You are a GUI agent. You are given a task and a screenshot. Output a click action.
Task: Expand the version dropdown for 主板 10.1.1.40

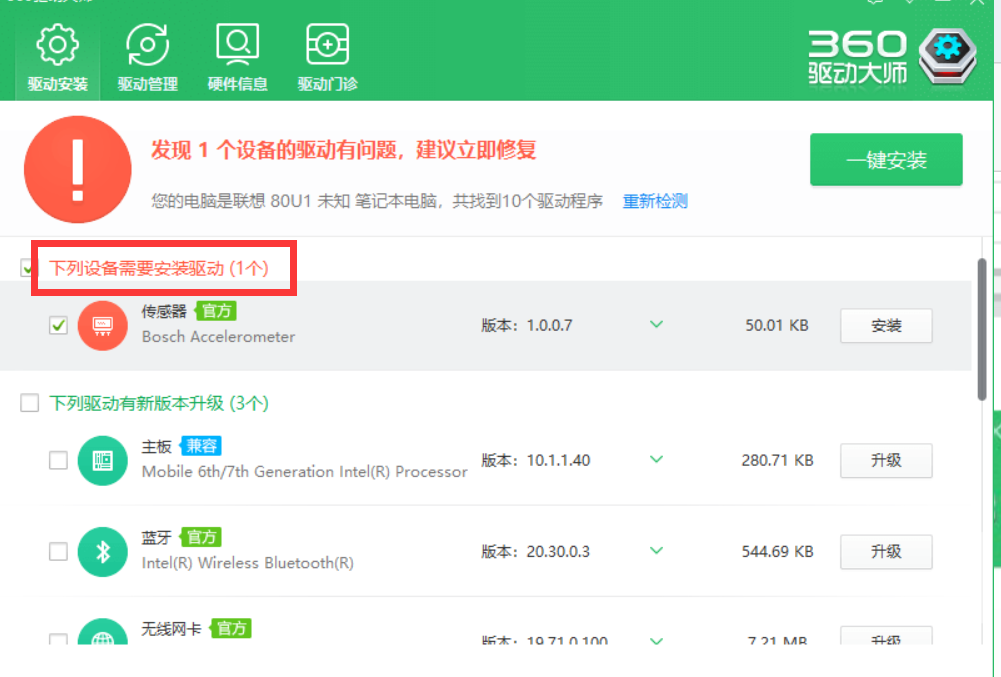pyautogui.click(x=656, y=459)
